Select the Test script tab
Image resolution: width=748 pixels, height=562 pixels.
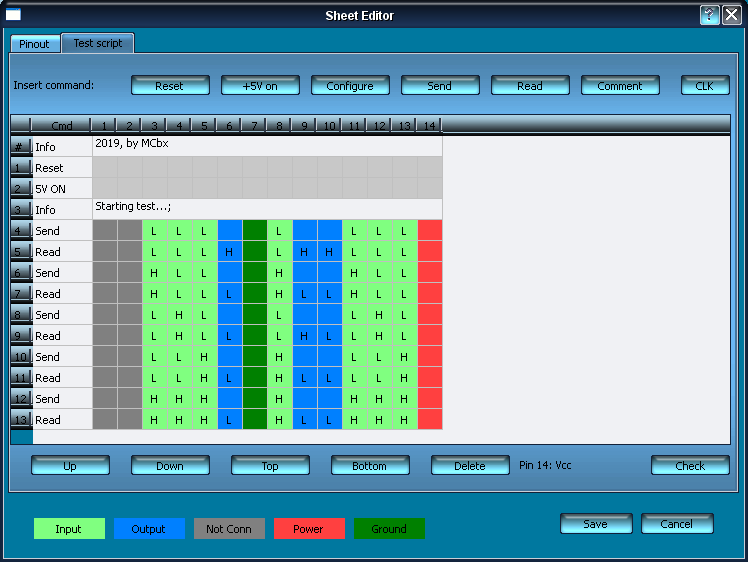pyautogui.click(x=97, y=44)
